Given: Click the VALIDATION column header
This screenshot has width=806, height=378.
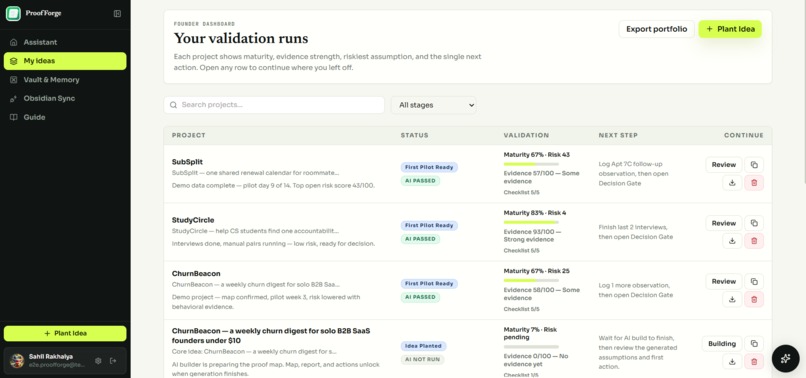Looking at the screenshot, I should pyautogui.click(x=526, y=135).
